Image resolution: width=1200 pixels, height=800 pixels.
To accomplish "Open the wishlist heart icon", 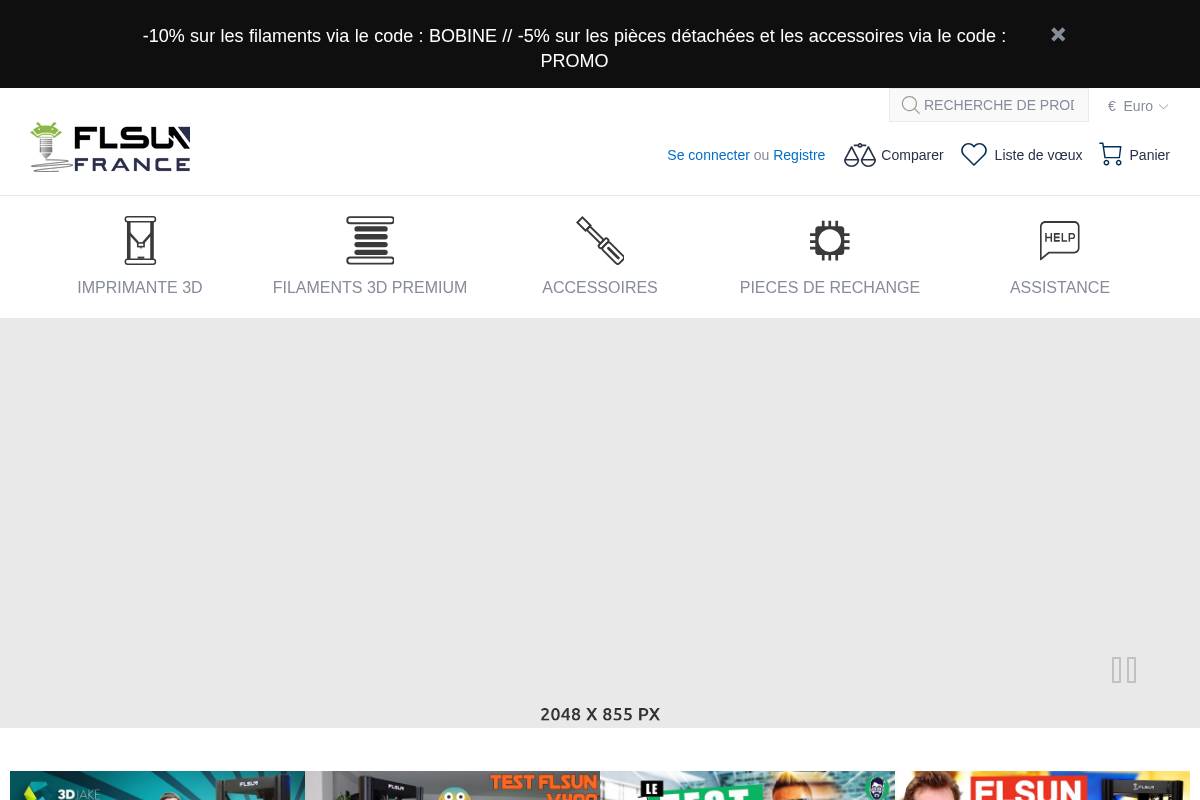I will click(x=974, y=155).
